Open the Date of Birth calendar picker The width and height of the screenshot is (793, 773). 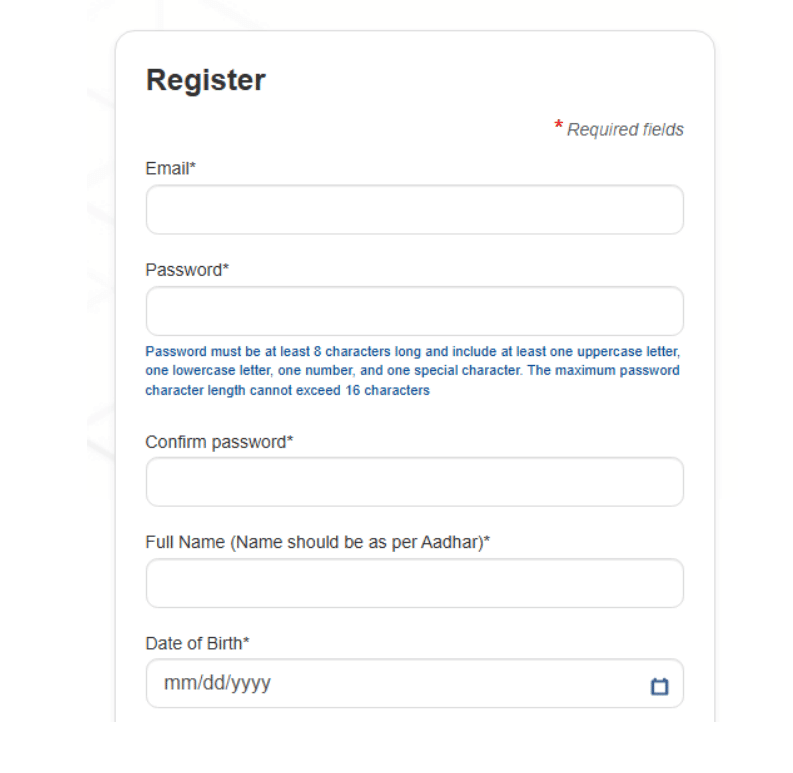coord(659,685)
